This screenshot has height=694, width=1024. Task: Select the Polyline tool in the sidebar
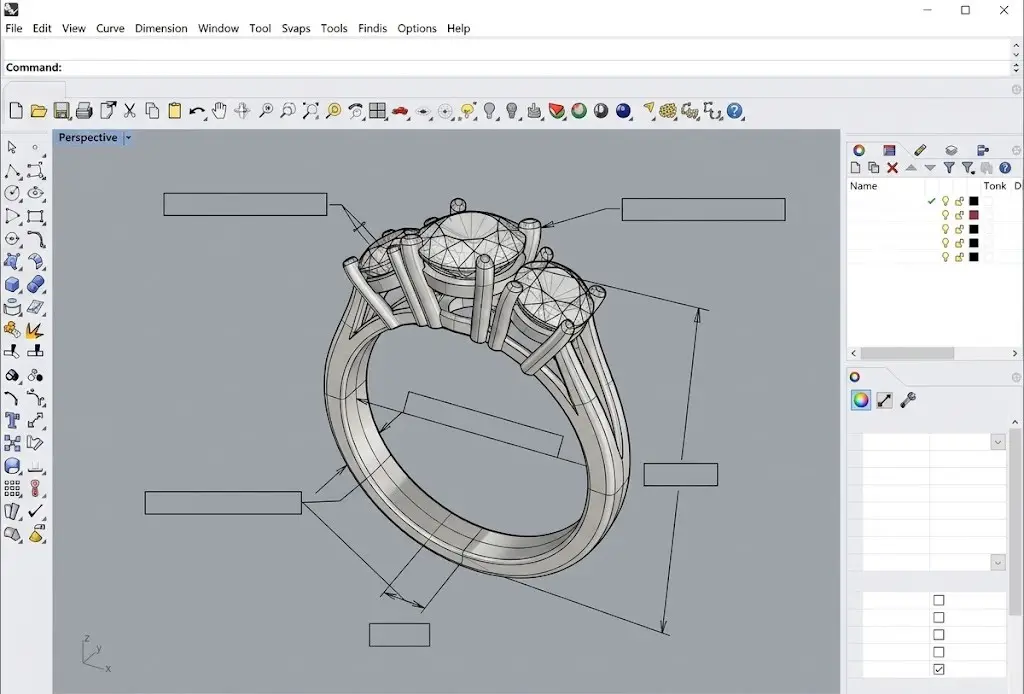coord(12,171)
